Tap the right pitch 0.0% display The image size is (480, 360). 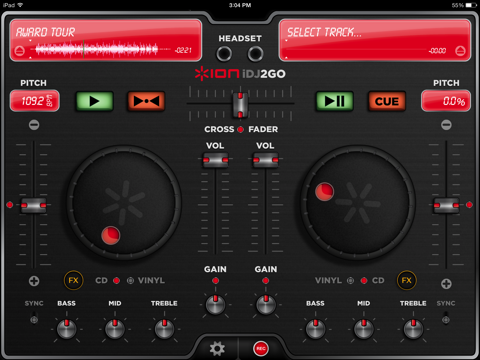[x=446, y=101]
